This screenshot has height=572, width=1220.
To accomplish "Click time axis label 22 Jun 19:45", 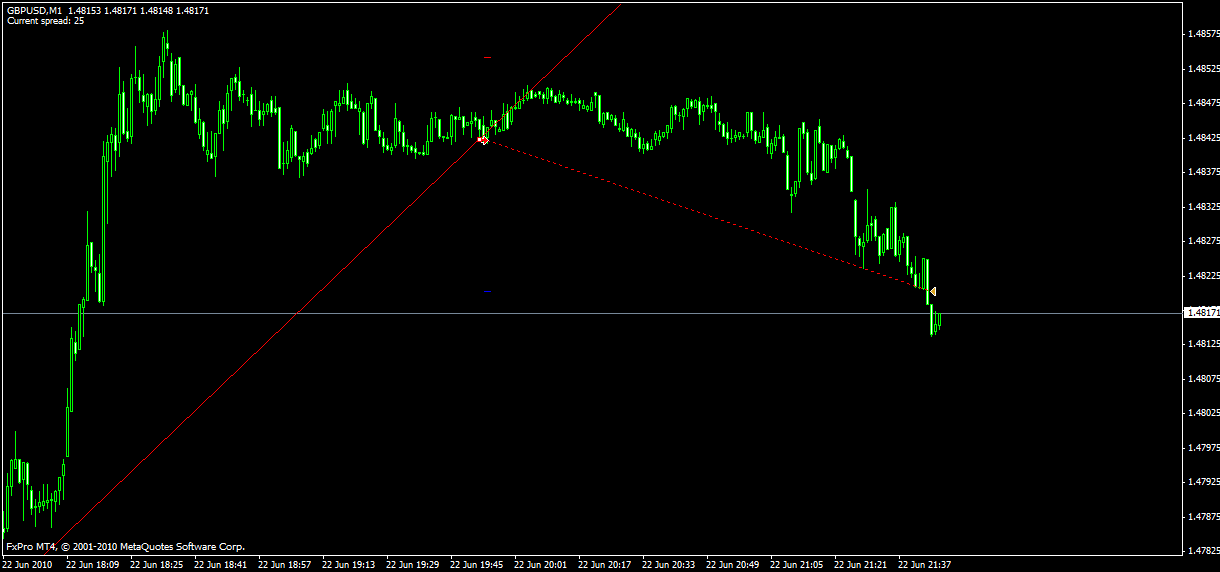I will pos(477,564).
